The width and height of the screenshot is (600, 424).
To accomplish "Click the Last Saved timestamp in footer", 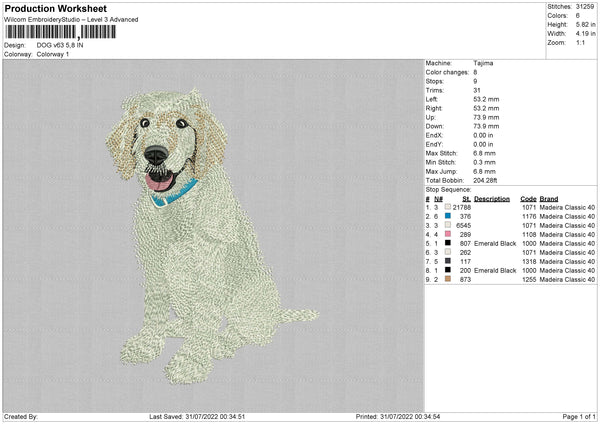I will [x=196, y=416].
